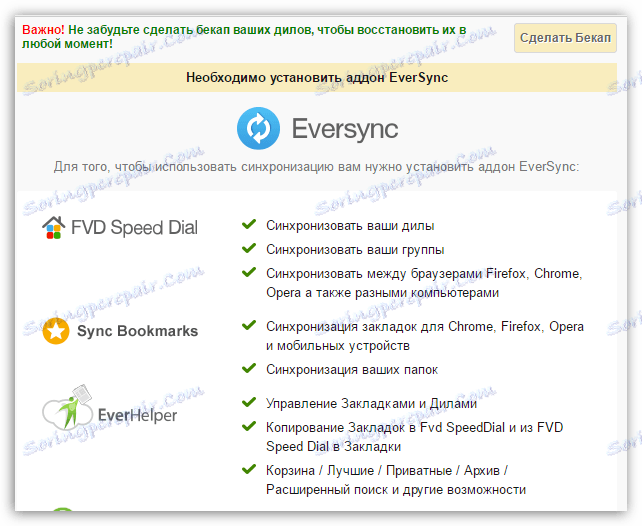Image resolution: width=642 pixels, height=526 pixels.
Task: Click checkmark beside "Синхронизация закладок для Chrome"
Action: coord(249,325)
